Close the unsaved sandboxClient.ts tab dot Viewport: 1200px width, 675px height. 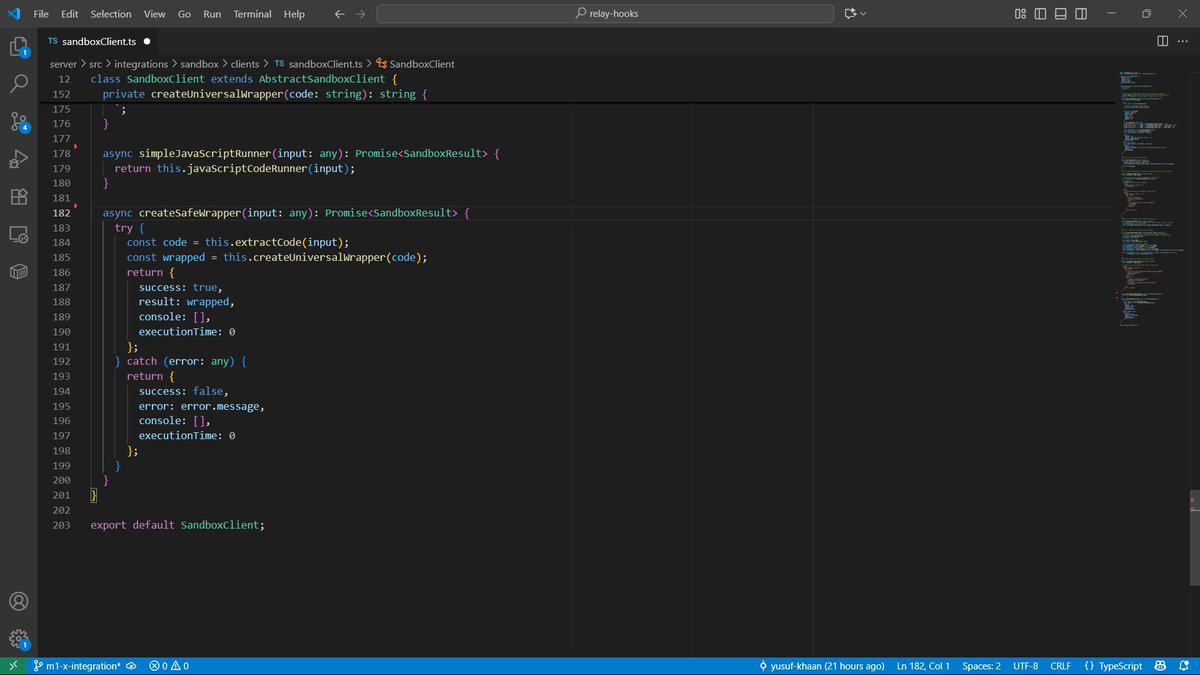[x=146, y=42]
